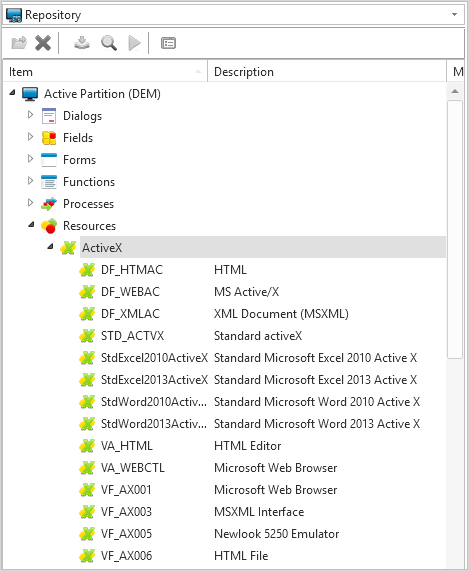Click the Description column header

[x=327, y=71]
